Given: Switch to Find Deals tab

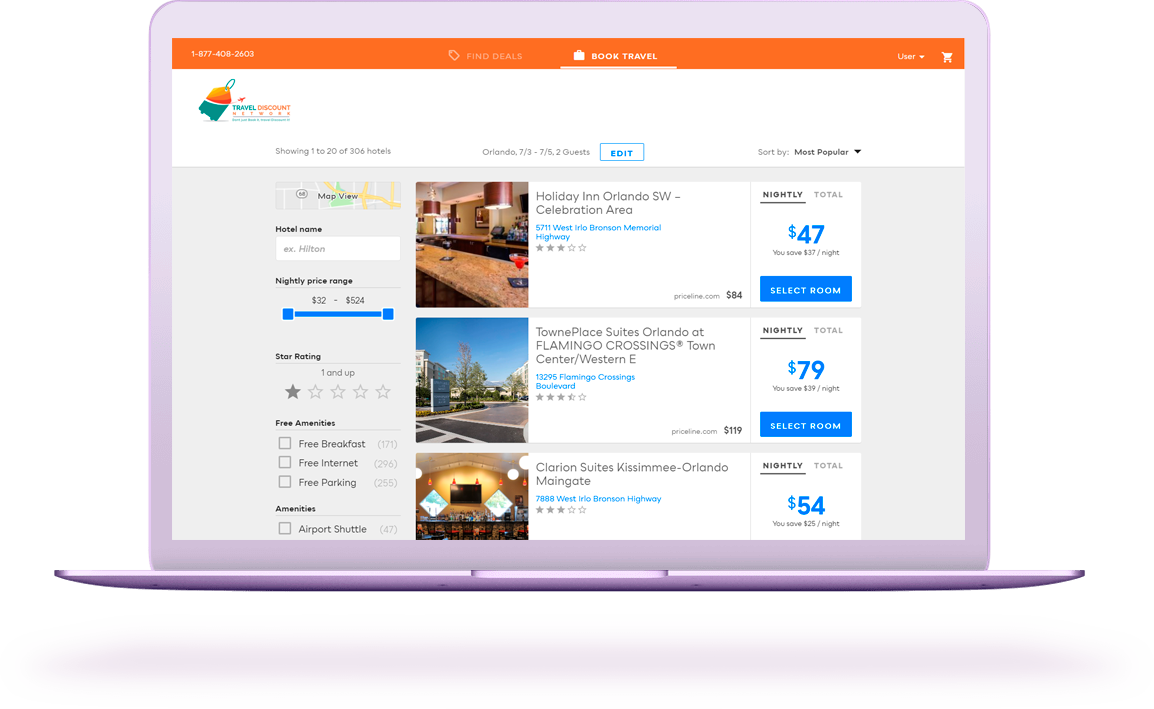Looking at the screenshot, I should tap(486, 55).
